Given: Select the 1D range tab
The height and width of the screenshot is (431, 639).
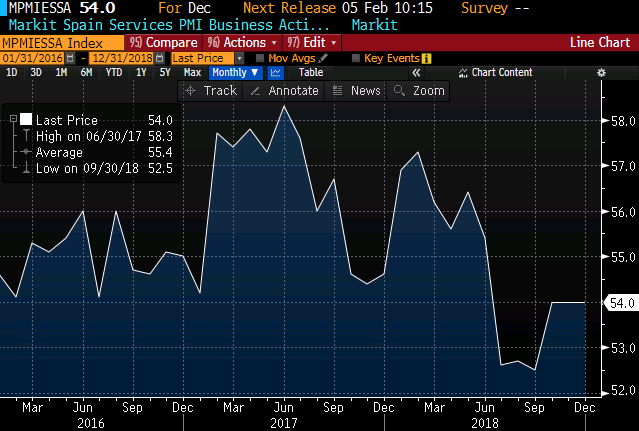Looking at the screenshot, I should click(11, 73).
